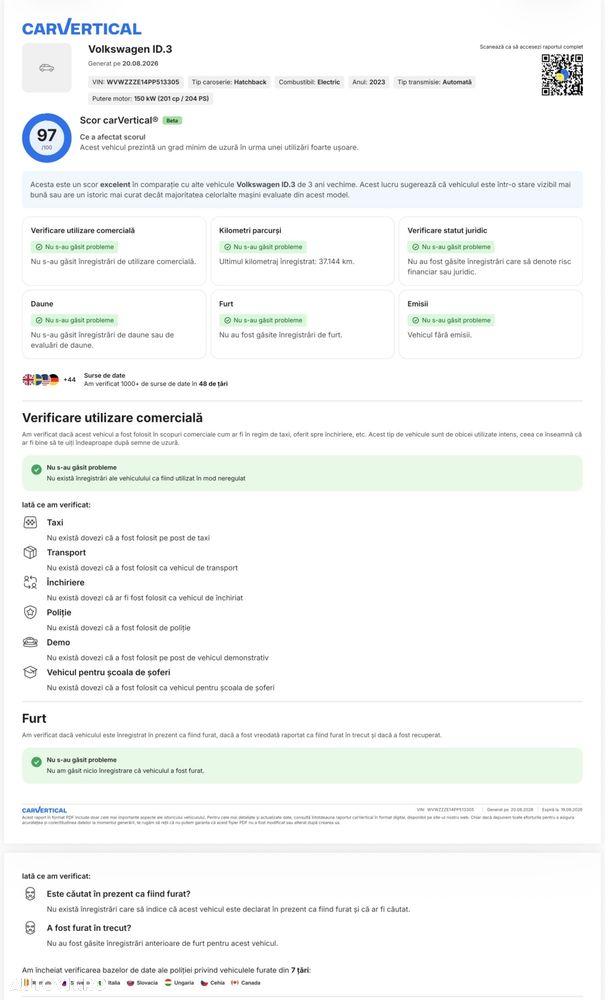Click the 97 score circle

click(x=47, y=138)
